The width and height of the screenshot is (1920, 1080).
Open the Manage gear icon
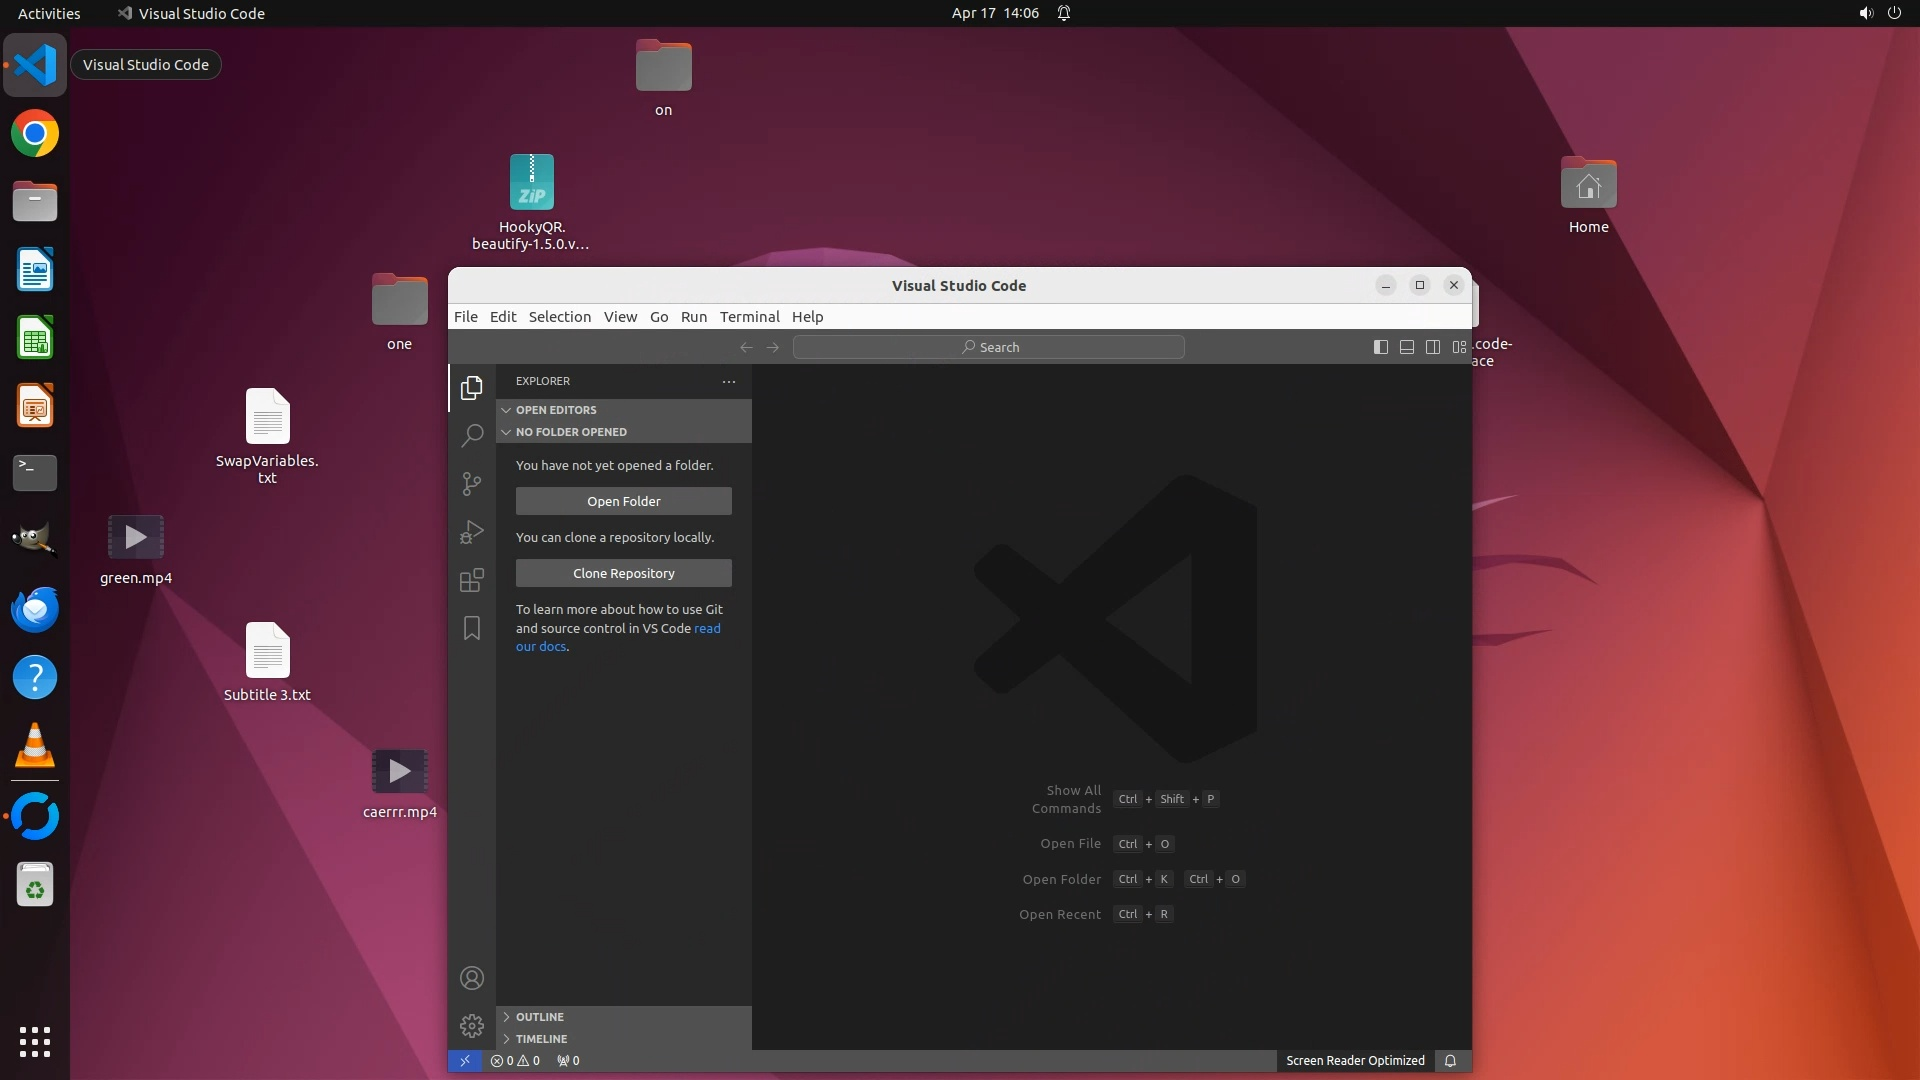click(472, 1026)
